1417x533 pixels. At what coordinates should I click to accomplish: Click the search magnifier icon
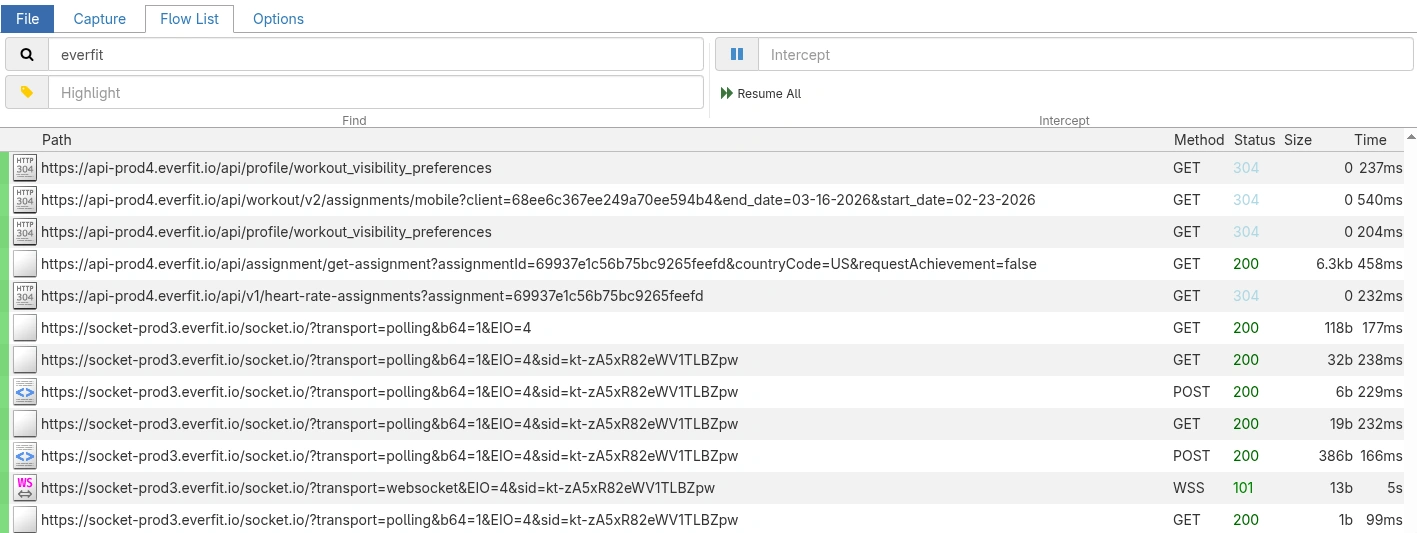click(x=27, y=55)
